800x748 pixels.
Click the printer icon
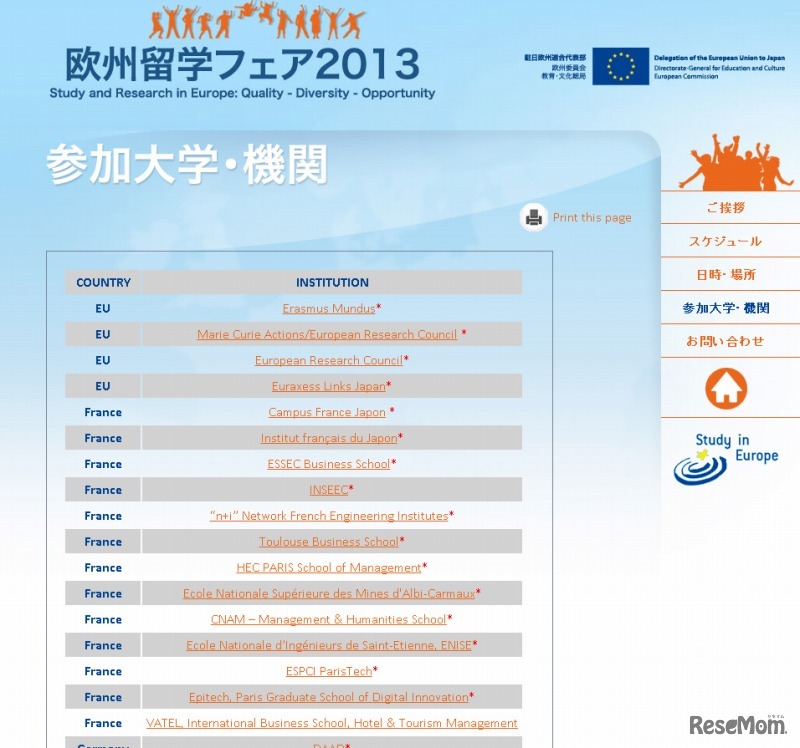tap(534, 217)
